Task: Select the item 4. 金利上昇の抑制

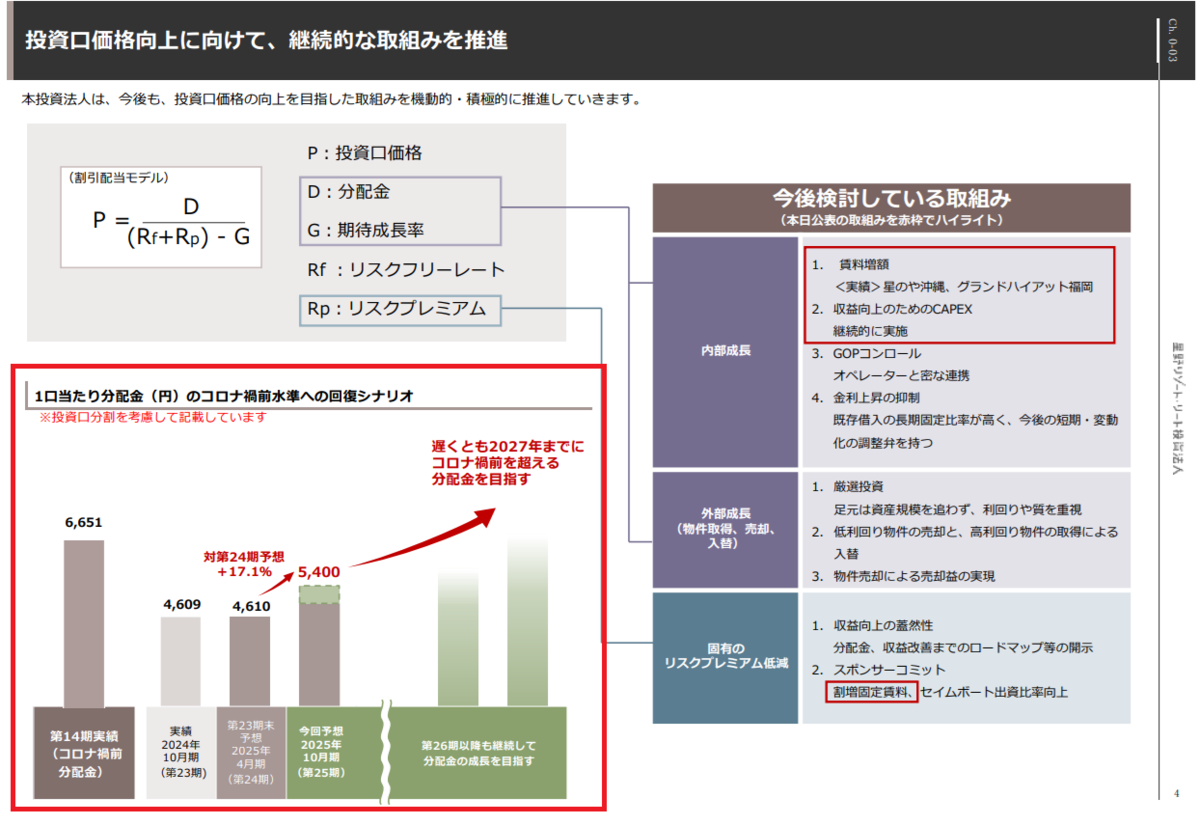Action: point(866,397)
